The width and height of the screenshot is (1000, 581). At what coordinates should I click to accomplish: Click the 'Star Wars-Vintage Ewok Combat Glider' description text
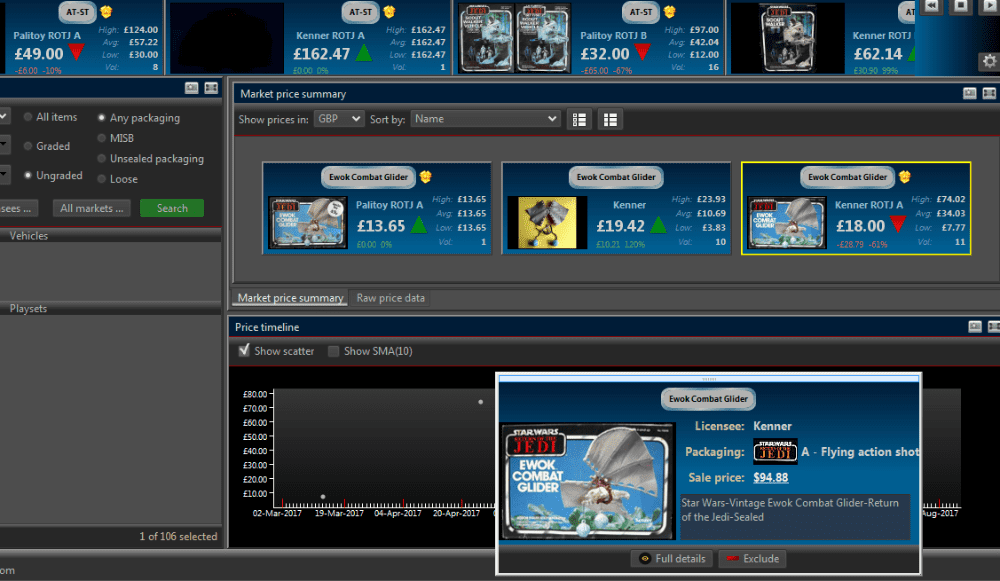(790, 510)
